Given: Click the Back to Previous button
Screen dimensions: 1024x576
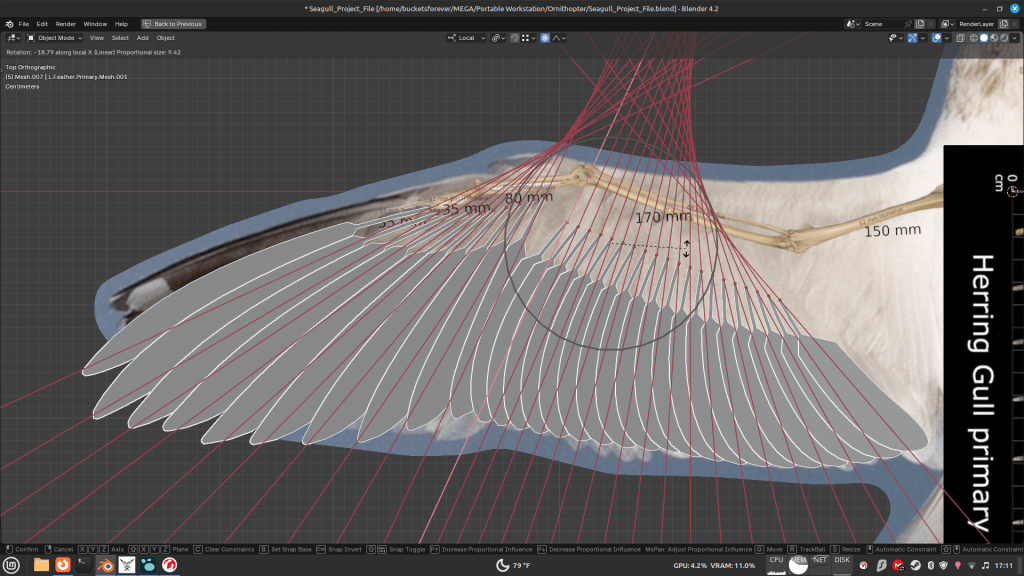Looking at the screenshot, I should pos(173,23).
